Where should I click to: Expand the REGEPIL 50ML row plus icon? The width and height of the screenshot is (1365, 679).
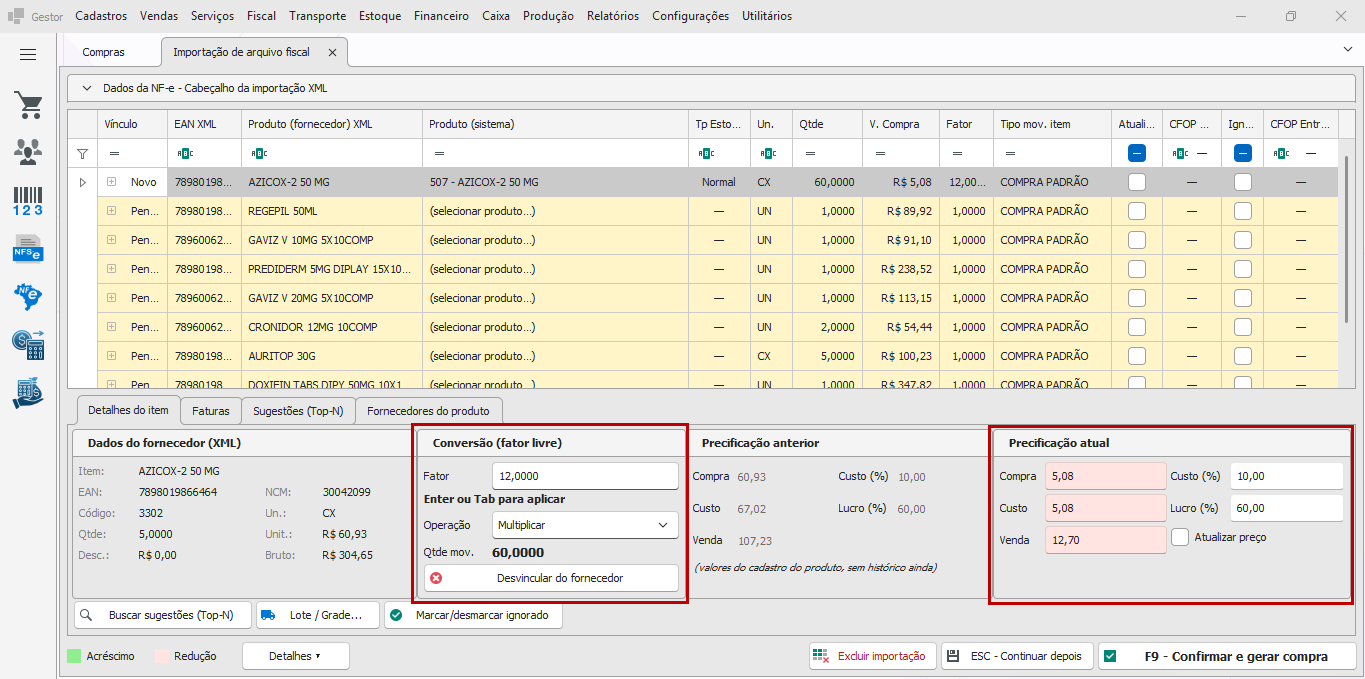coord(112,211)
